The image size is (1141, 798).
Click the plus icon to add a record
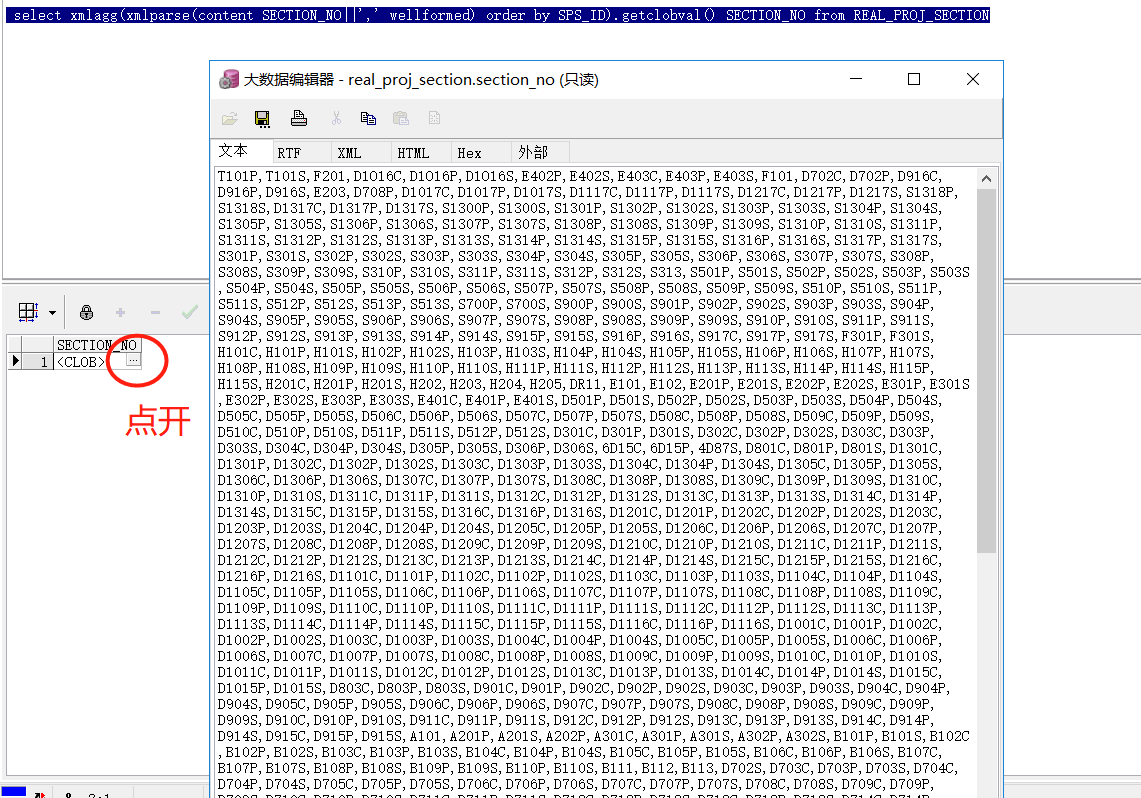coord(119,312)
